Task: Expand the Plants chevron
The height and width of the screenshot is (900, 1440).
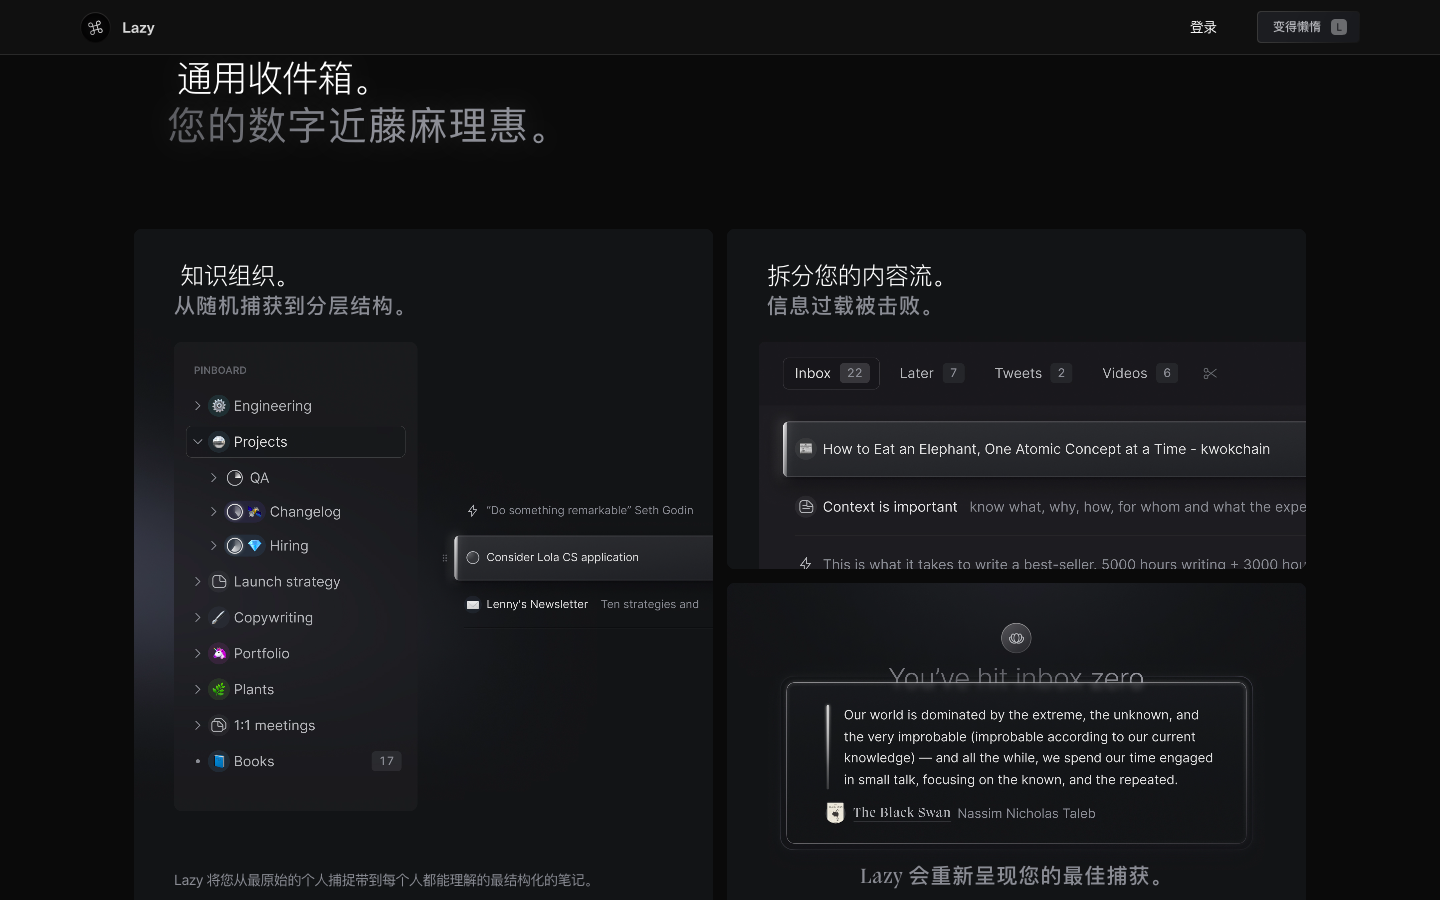Action: coord(198,690)
